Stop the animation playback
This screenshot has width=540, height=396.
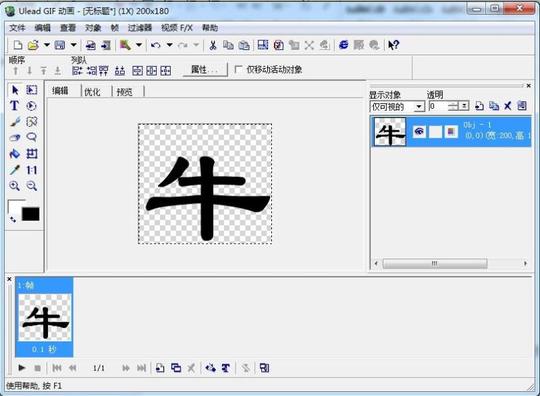(38, 368)
